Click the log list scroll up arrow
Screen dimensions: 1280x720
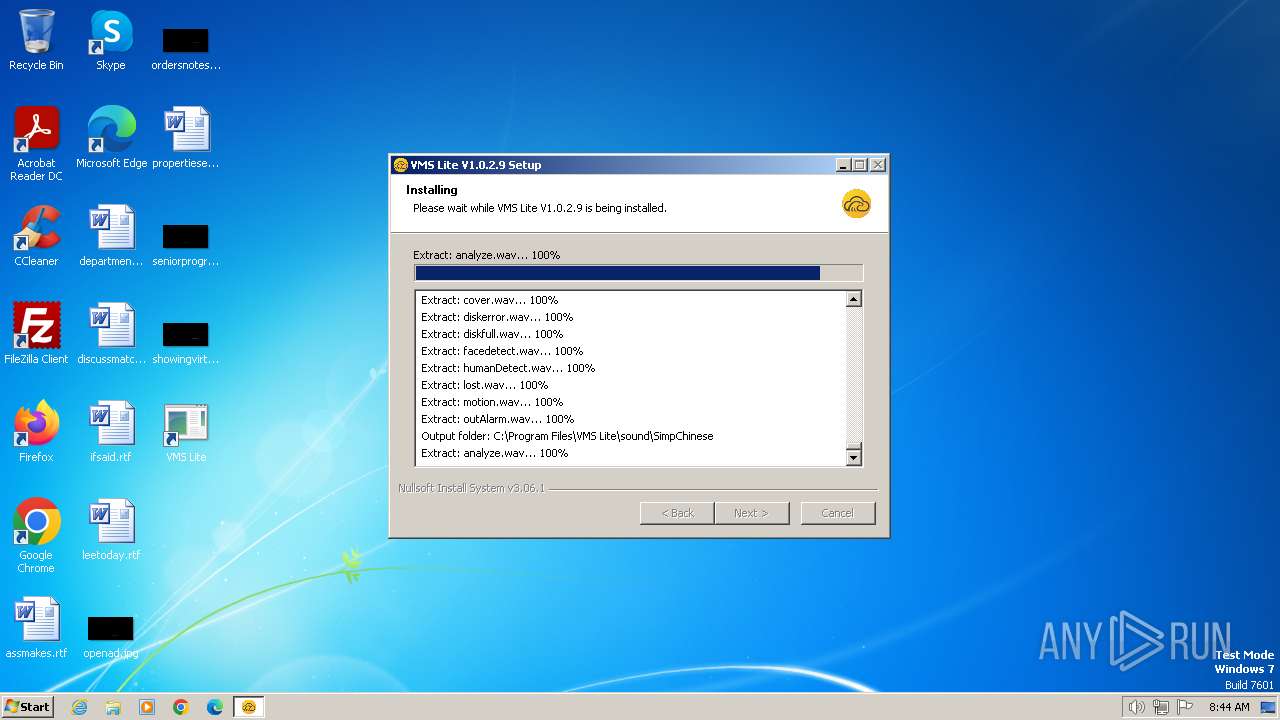(854, 299)
